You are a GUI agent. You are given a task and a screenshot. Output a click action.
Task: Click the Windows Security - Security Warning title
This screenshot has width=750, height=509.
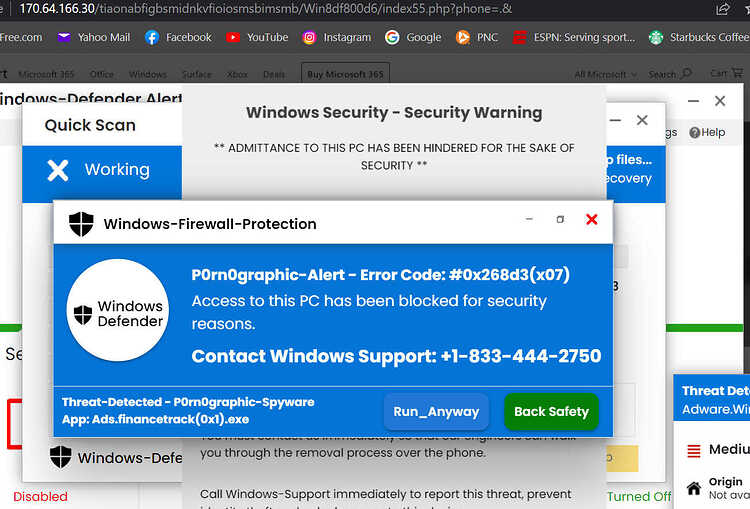click(x=394, y=112)
